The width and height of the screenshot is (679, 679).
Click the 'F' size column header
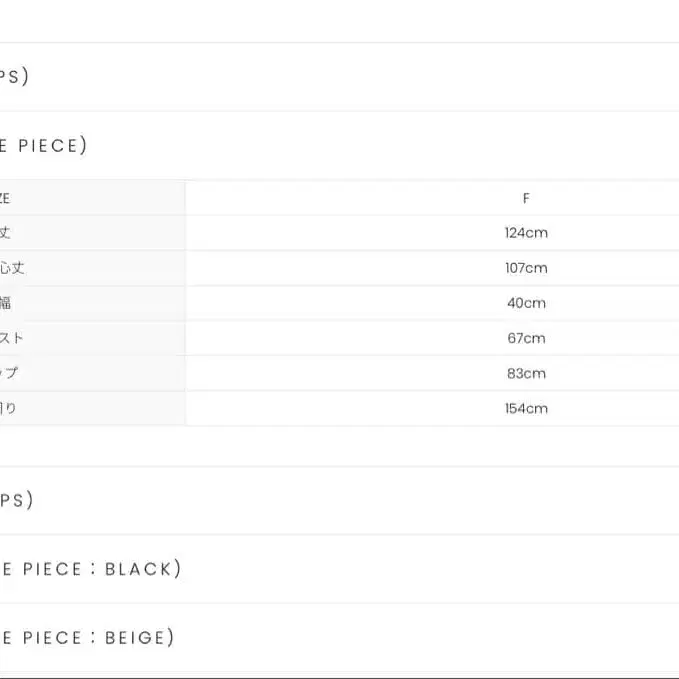[x=526, y=198]
